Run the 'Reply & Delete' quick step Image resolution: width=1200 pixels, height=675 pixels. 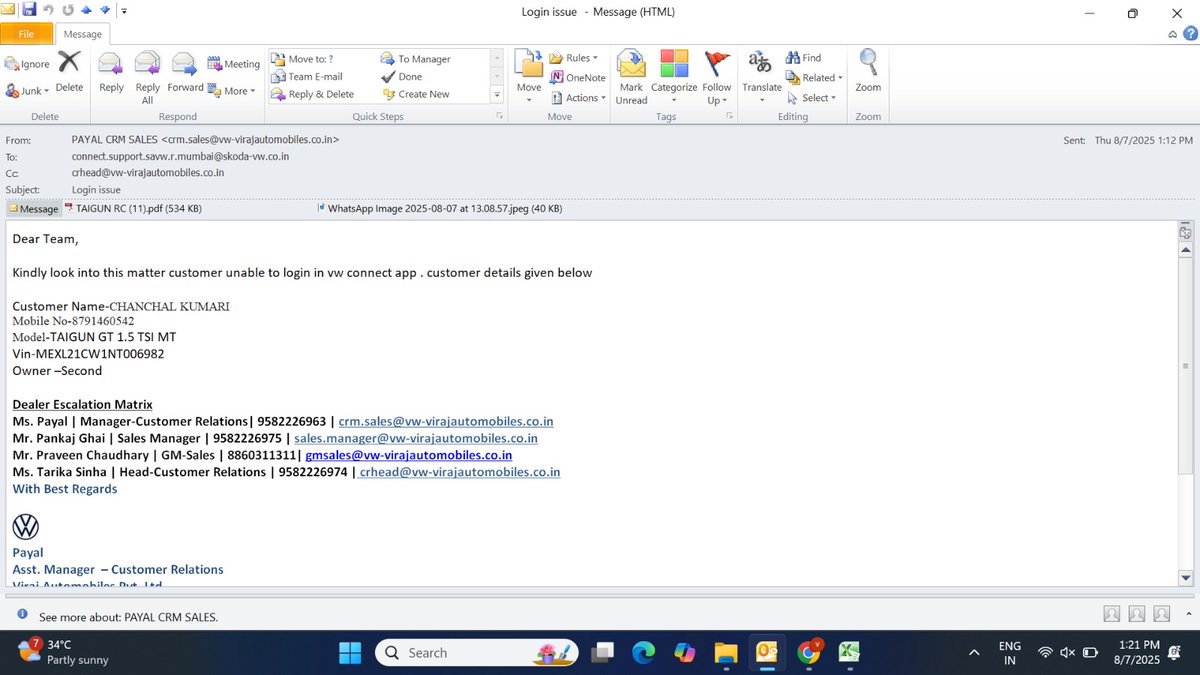coord(312,94)
